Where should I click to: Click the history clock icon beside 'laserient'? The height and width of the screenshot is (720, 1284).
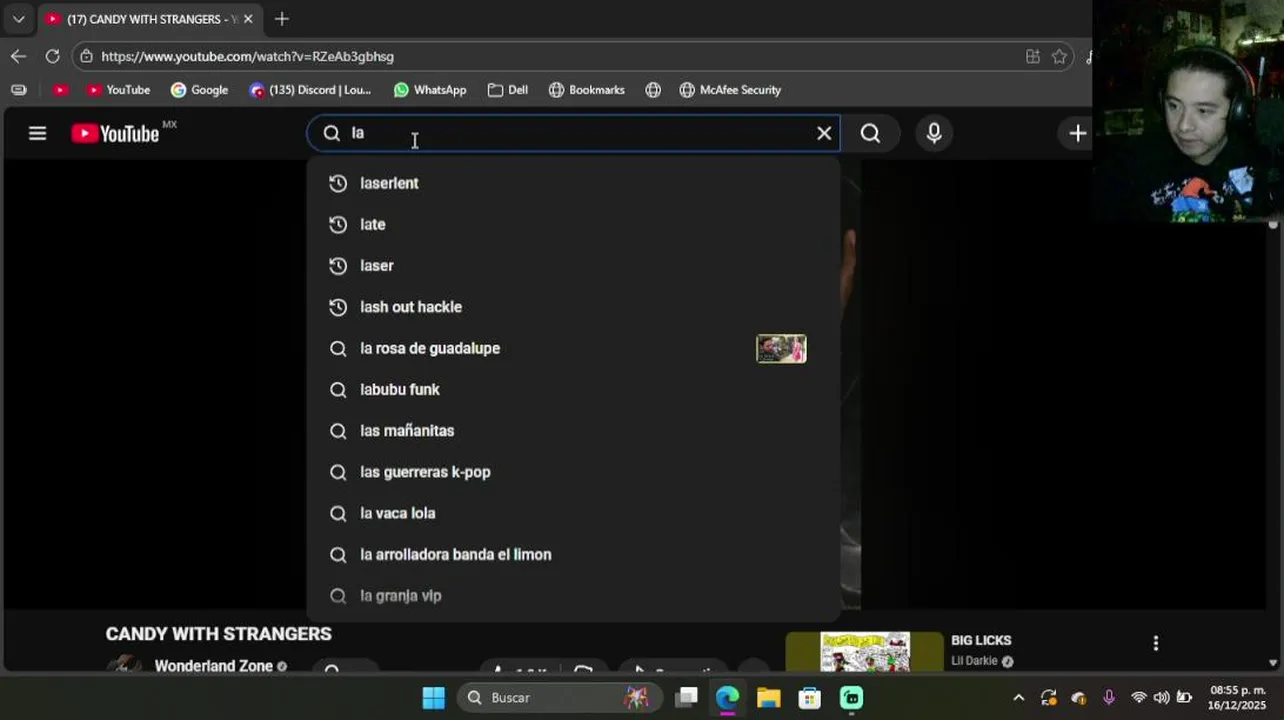[x=338, y=183]
